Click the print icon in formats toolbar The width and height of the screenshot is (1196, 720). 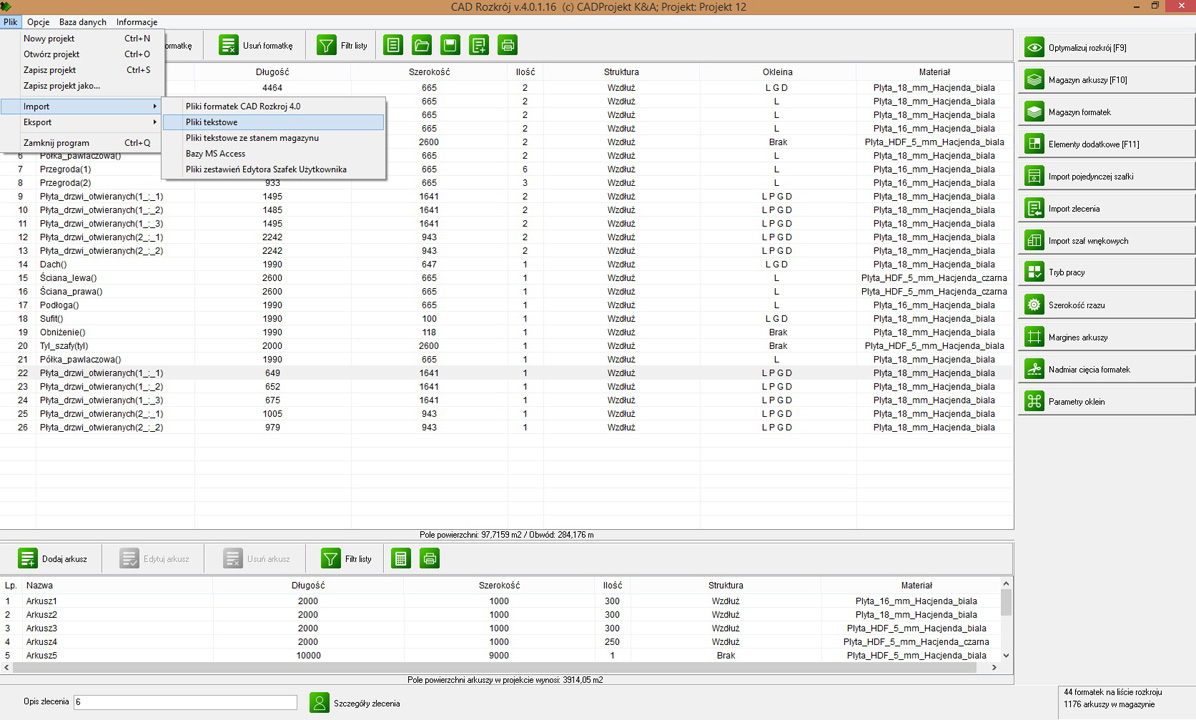point(507,45)
